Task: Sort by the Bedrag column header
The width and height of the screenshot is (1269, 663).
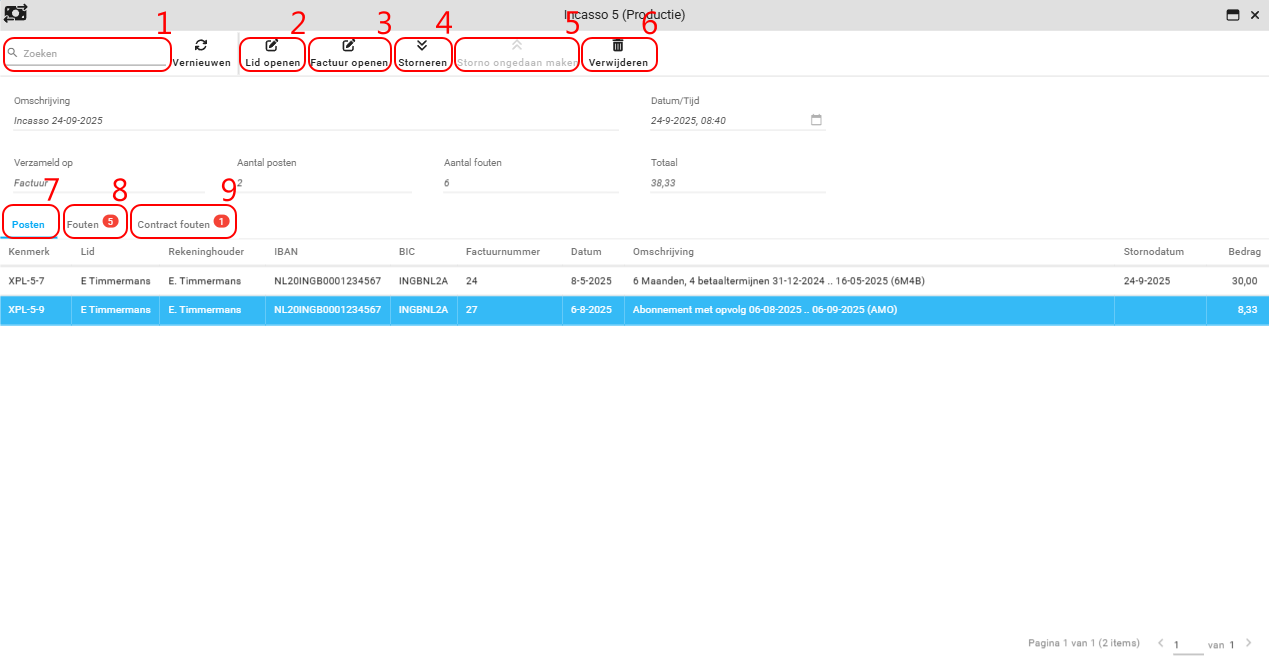Action: [x=1244, y=252]
